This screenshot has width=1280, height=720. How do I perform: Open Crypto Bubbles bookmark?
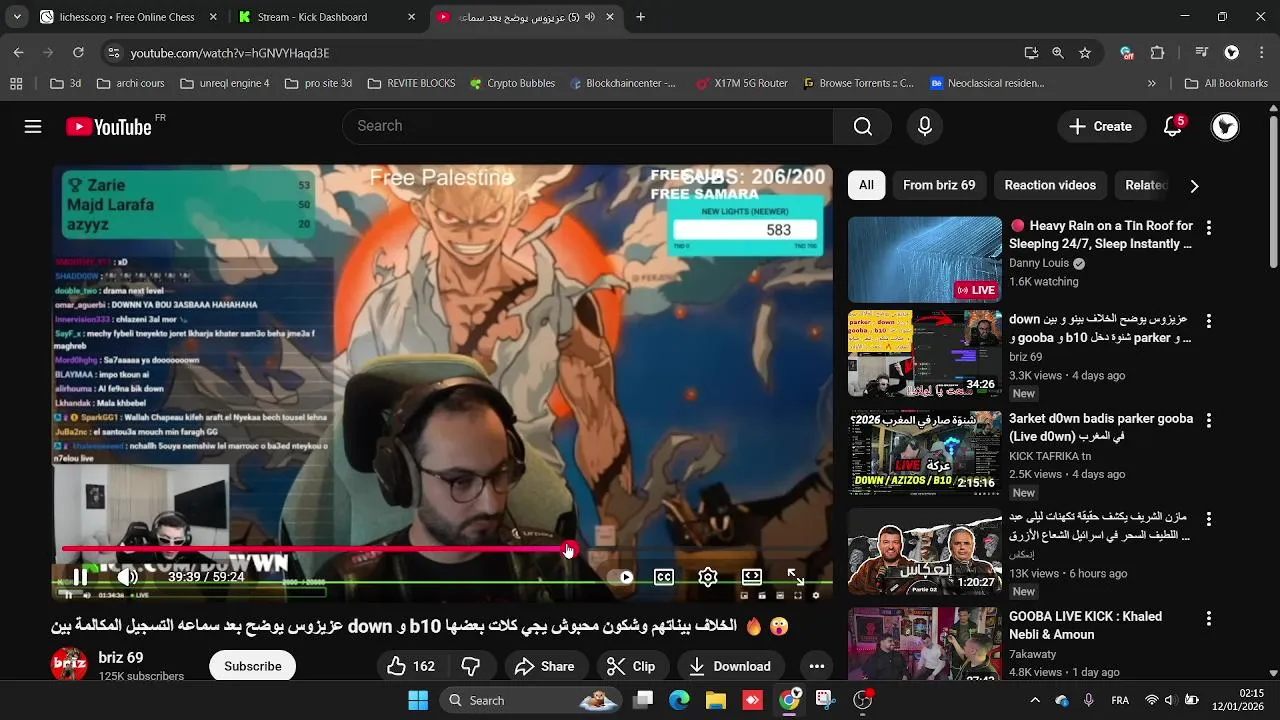tap(512, 84)
